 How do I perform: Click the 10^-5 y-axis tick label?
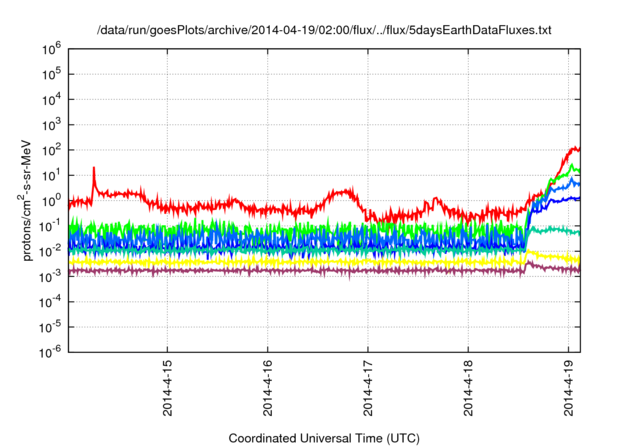pyautogui.click(x=51, y=328)
